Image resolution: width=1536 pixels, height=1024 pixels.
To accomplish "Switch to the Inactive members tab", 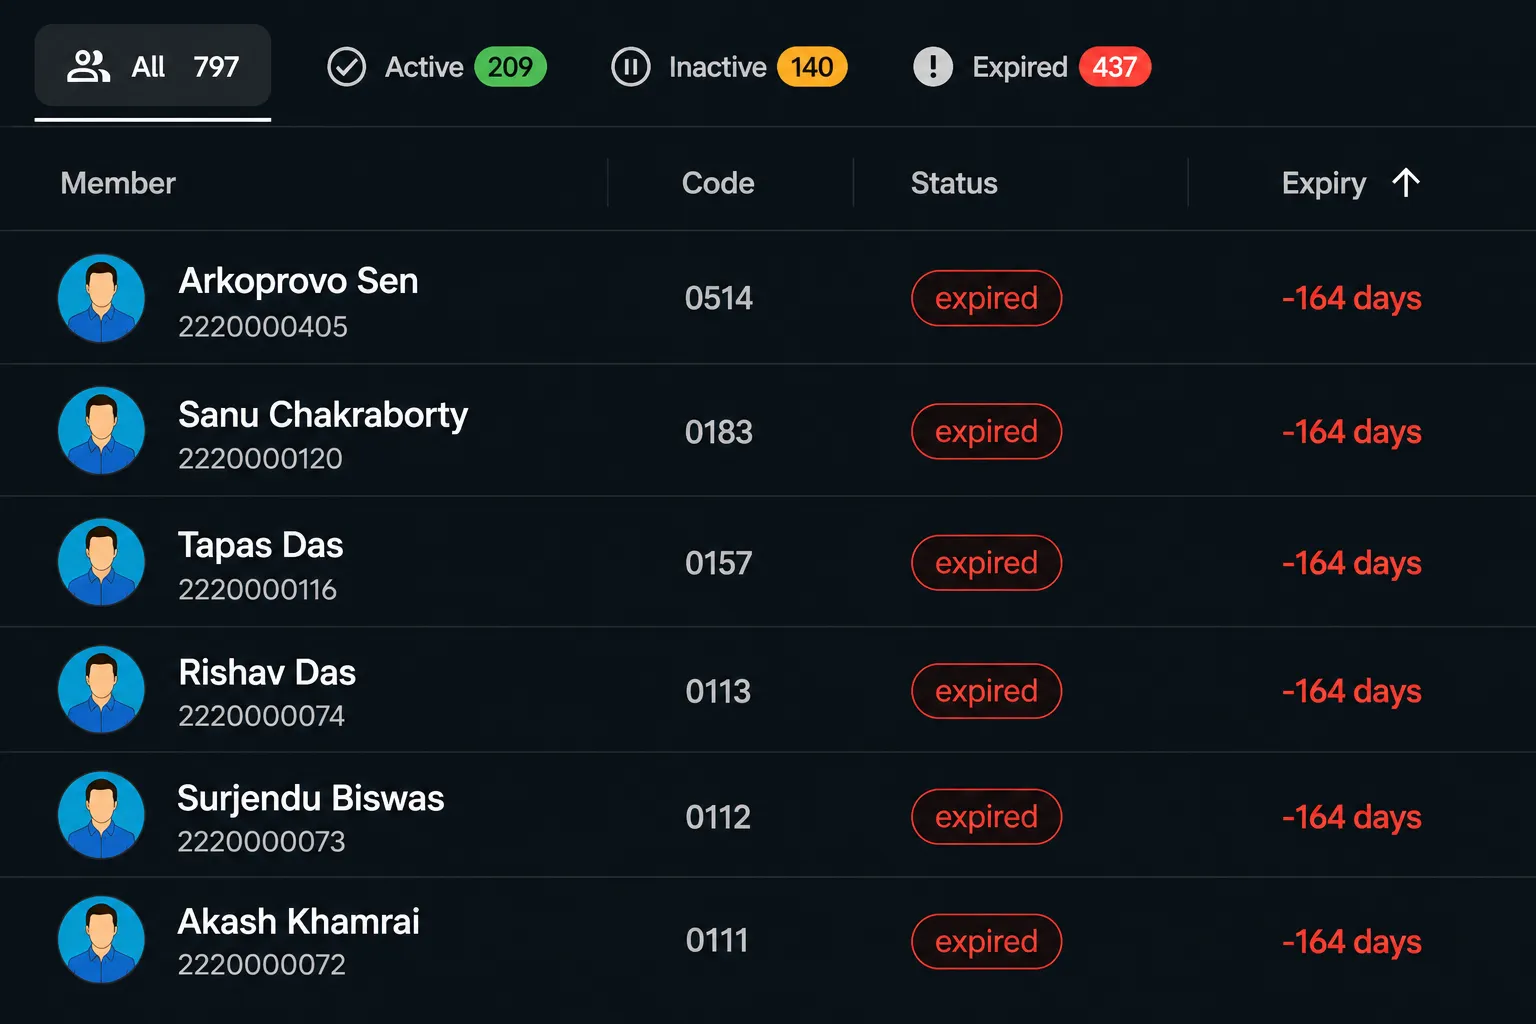I will point(729,67).
